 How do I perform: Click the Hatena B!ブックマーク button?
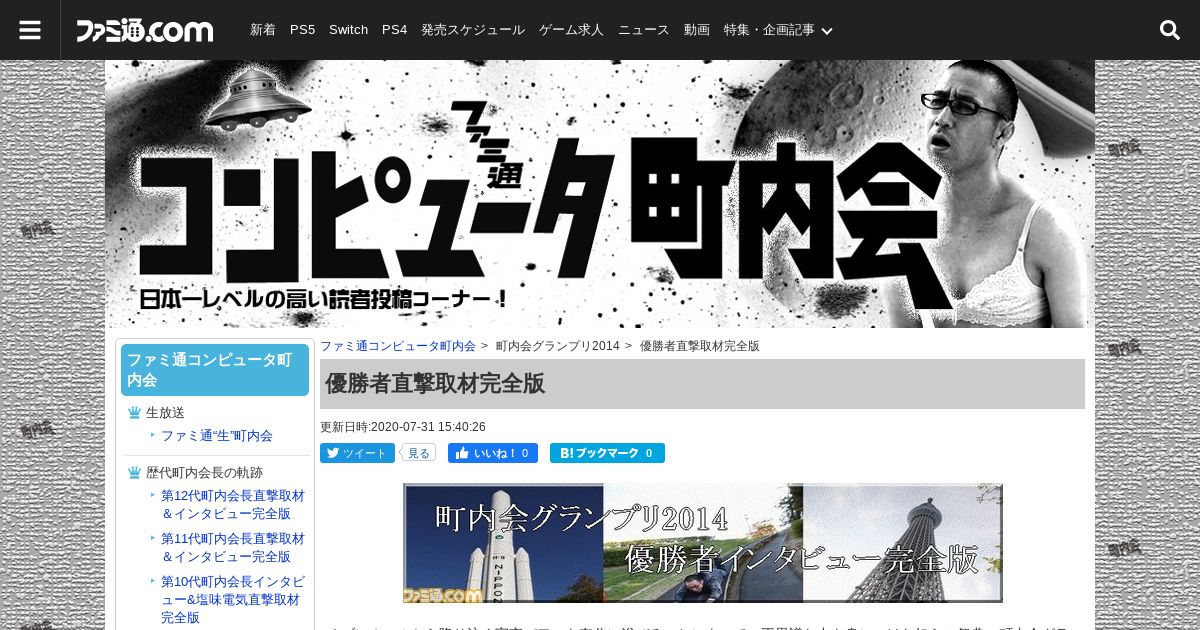click(x=607, y=453)
